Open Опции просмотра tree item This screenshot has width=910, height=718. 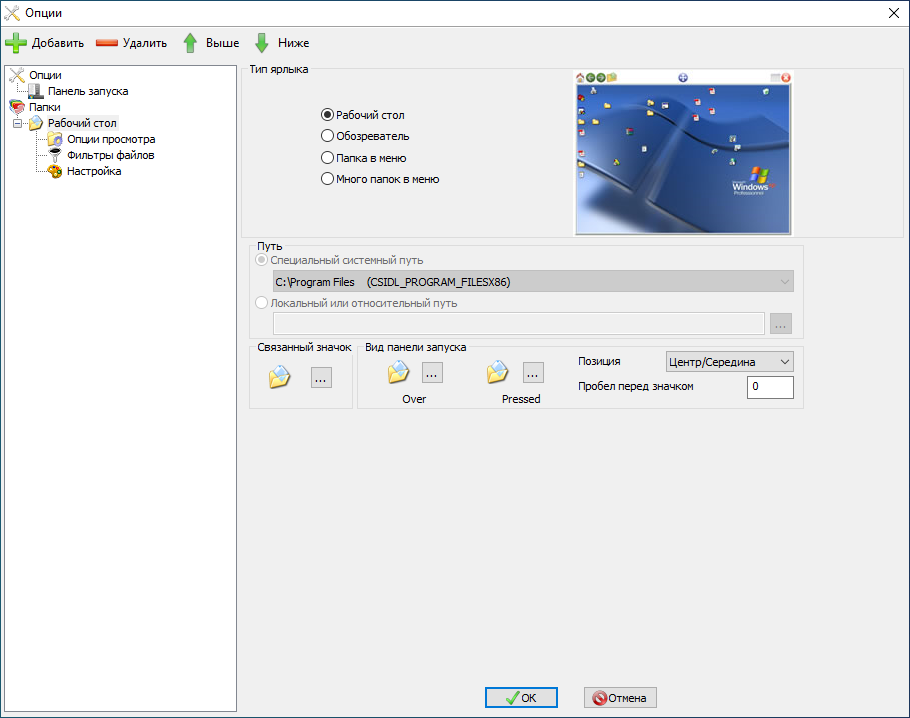tap(111, 139)
